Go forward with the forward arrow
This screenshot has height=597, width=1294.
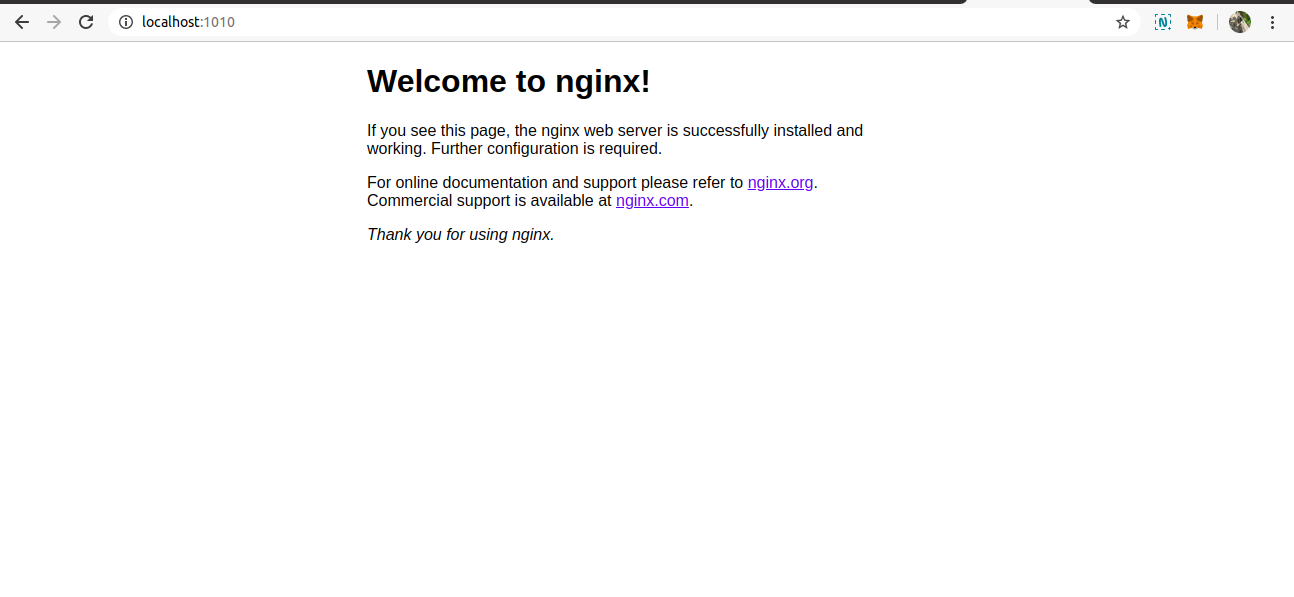pyautogui.click(x=54, y=22)
